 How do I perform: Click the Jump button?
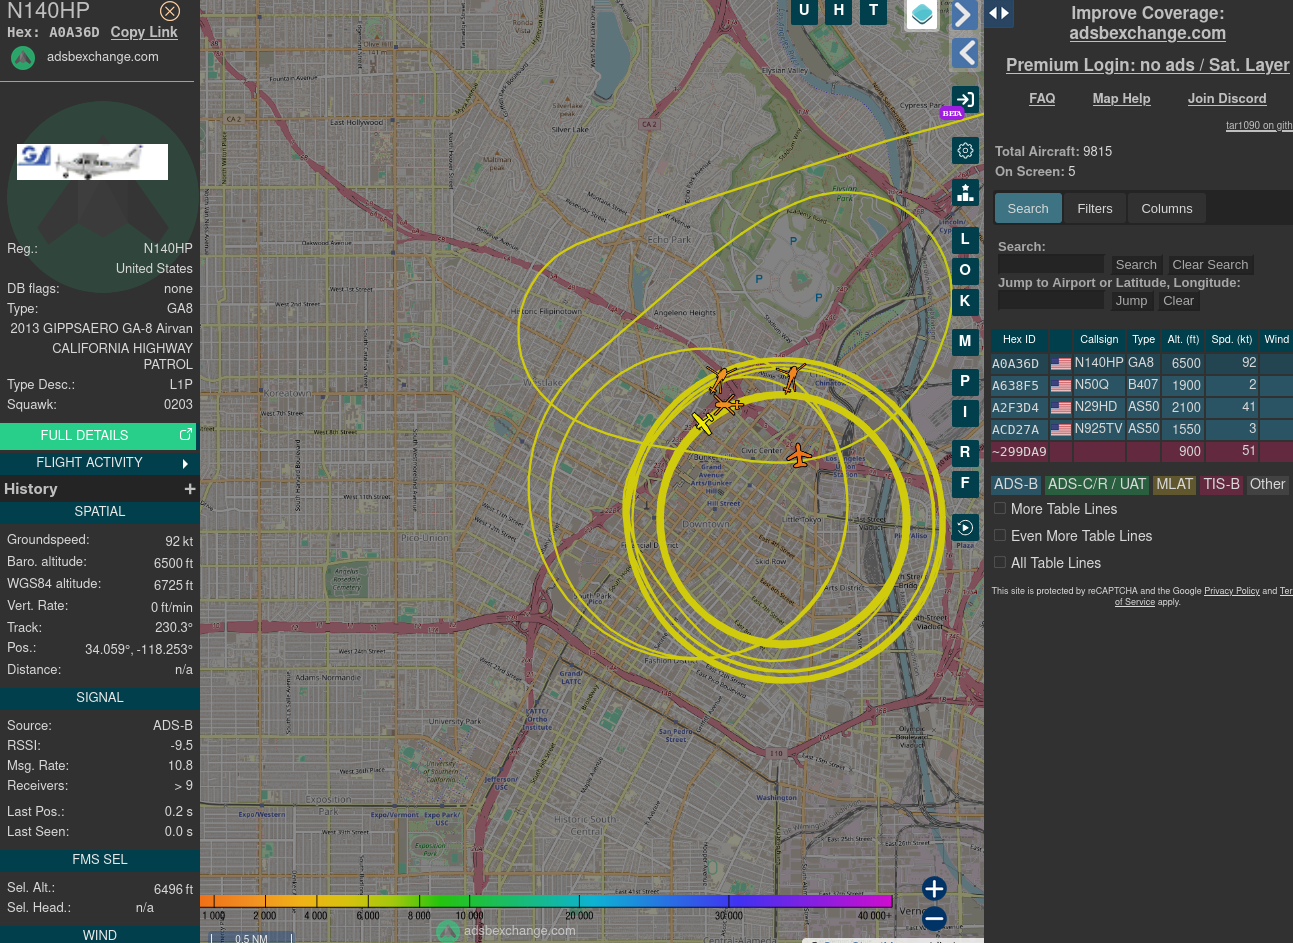pyautogui.click(x=1131, y=301)
